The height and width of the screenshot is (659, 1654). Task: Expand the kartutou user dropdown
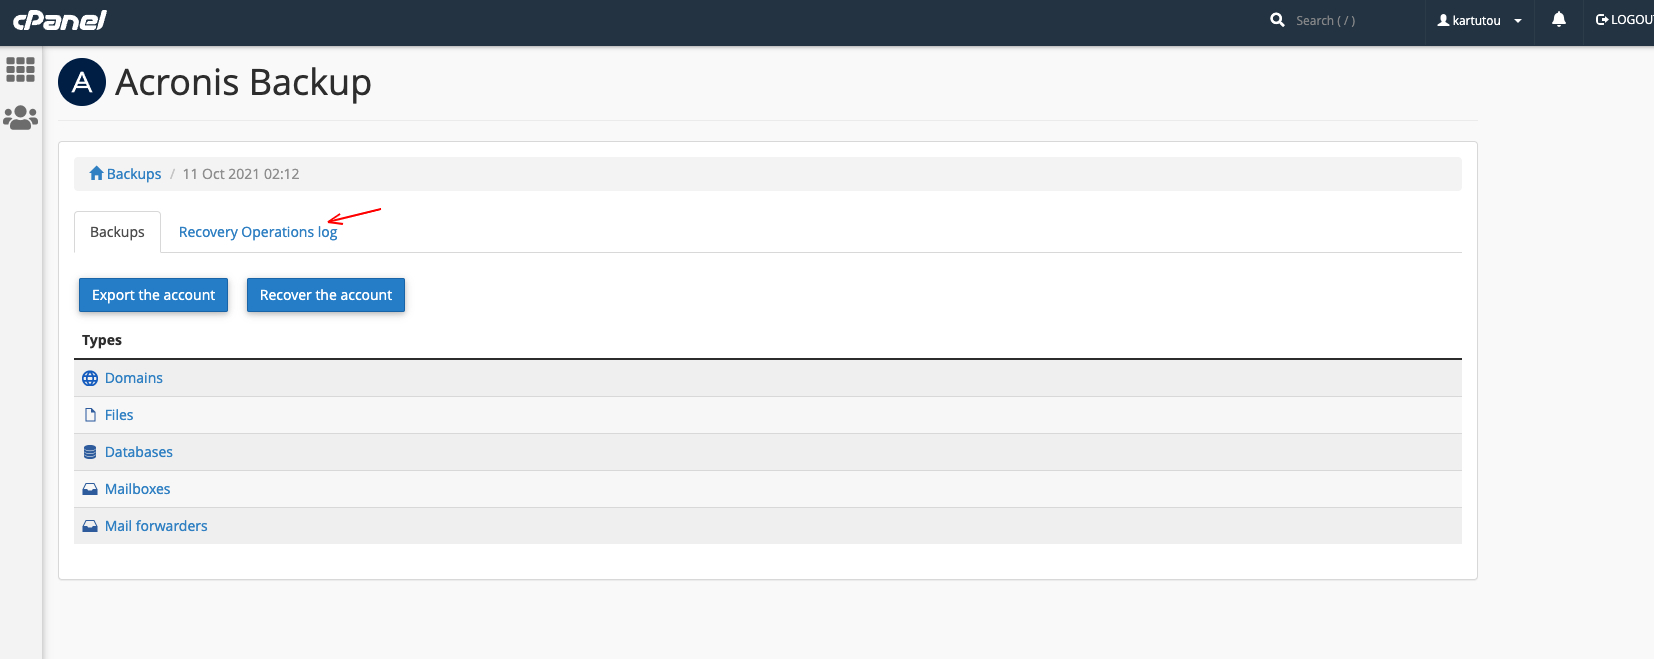pyautogui.click(x=1479, y=20)
